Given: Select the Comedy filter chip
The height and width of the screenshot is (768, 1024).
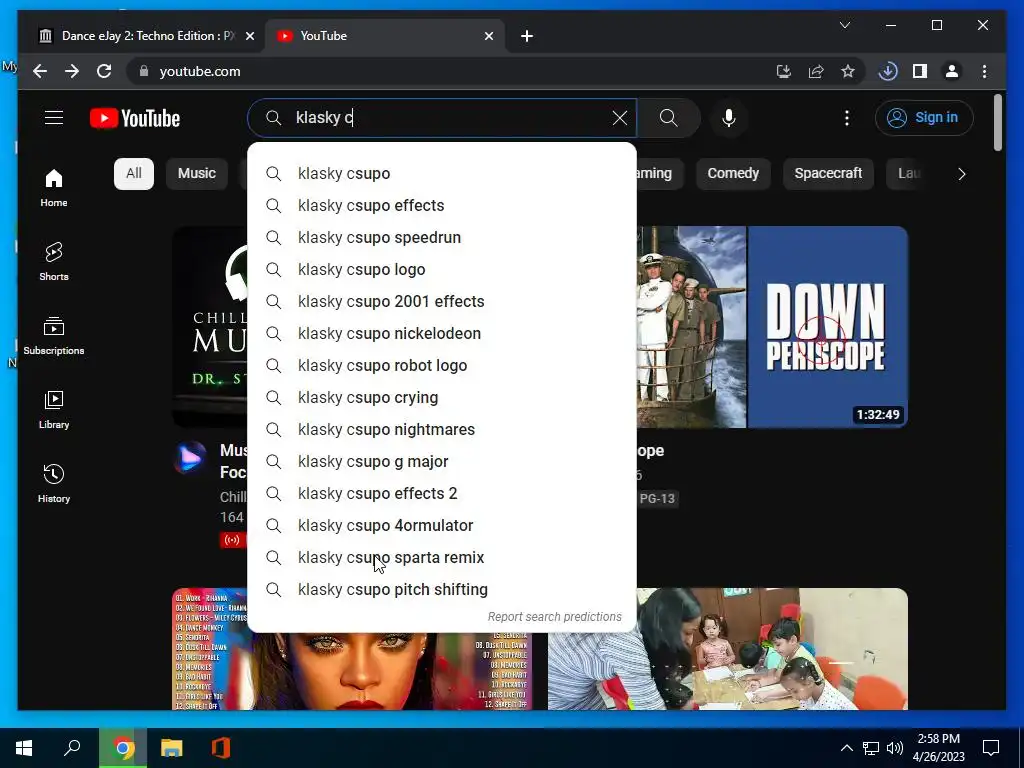Looking at the screenshot, I should click(x=733, y=174).
